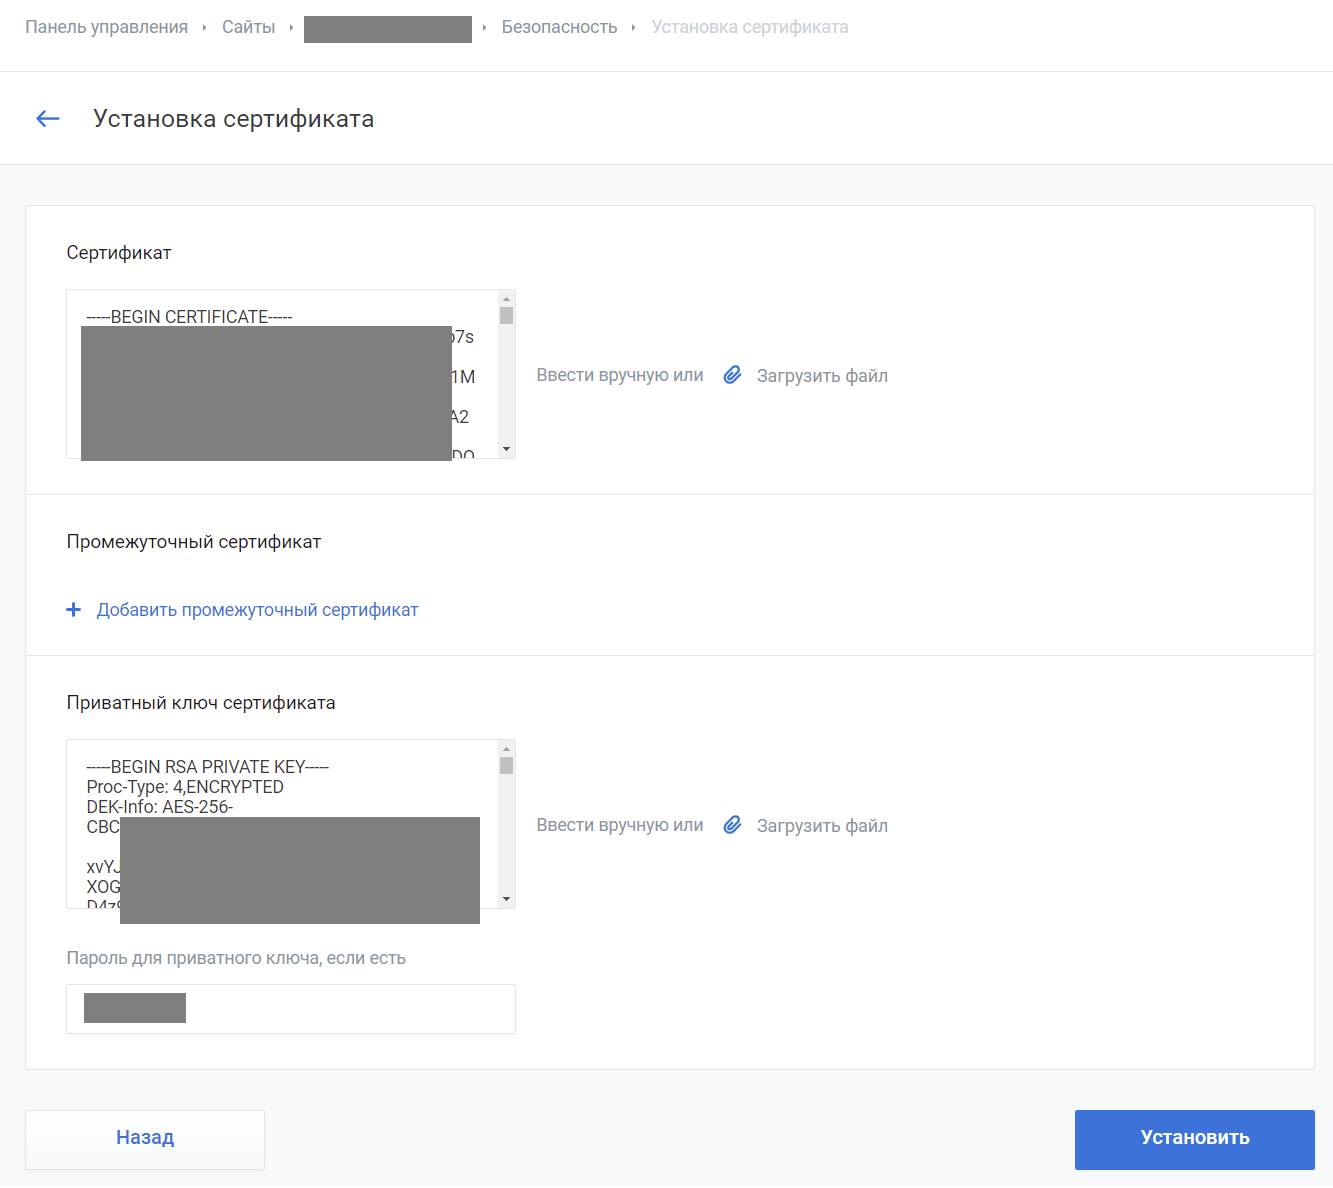The image size is (1333, 1188).
Task: Click the private key textarea scroll-down arrow
Action: tap(506, 900)
